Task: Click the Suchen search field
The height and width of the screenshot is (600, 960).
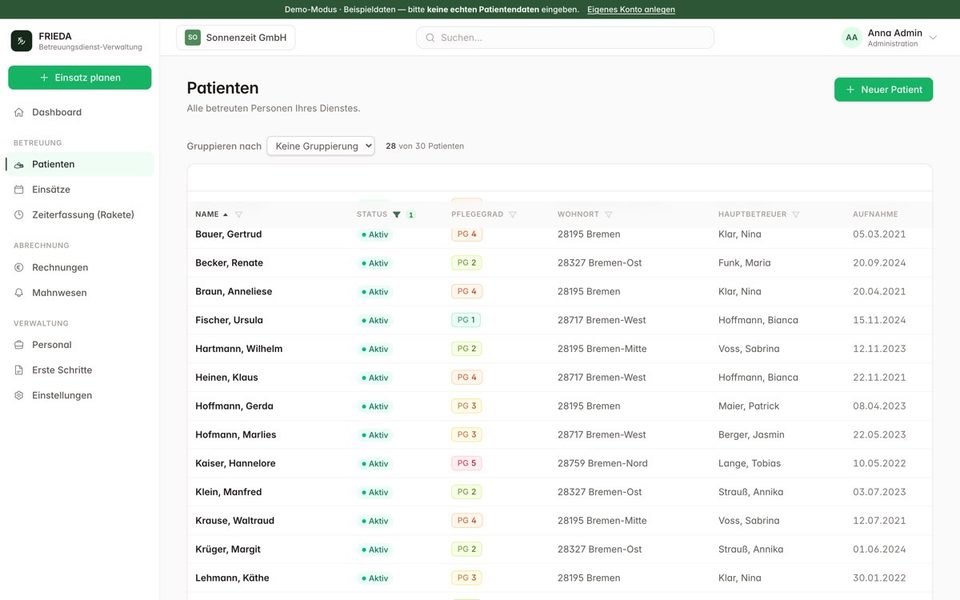Action: tap(565, 37)
